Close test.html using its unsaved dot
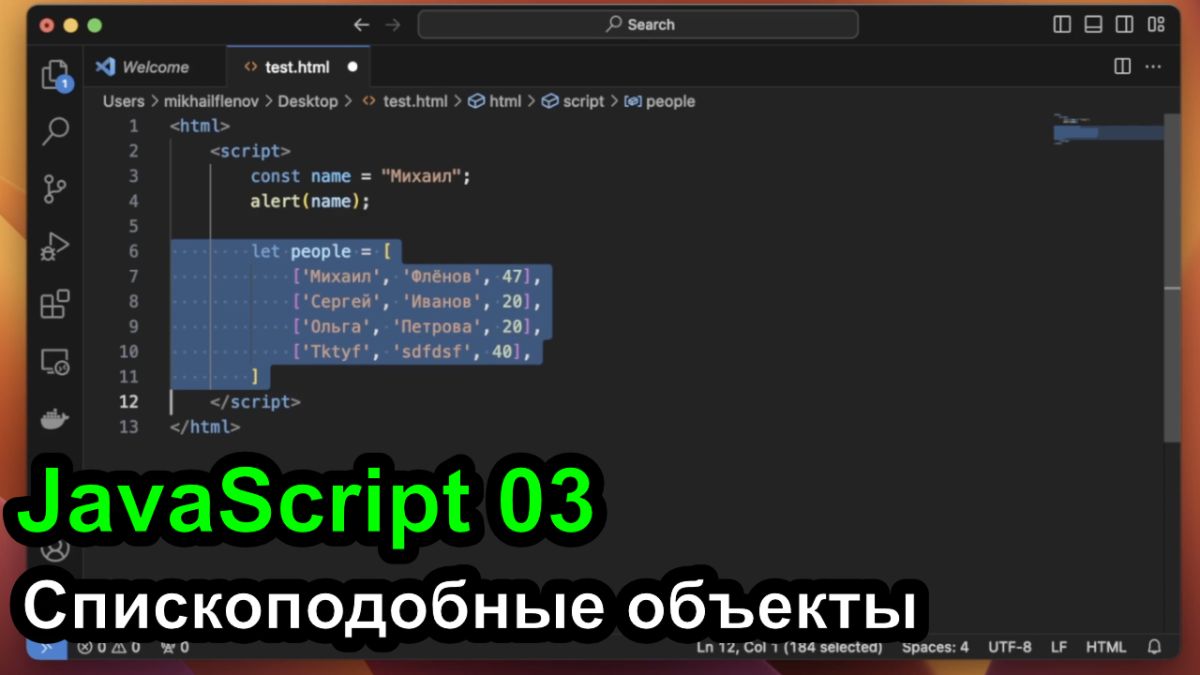 (352, 68)
